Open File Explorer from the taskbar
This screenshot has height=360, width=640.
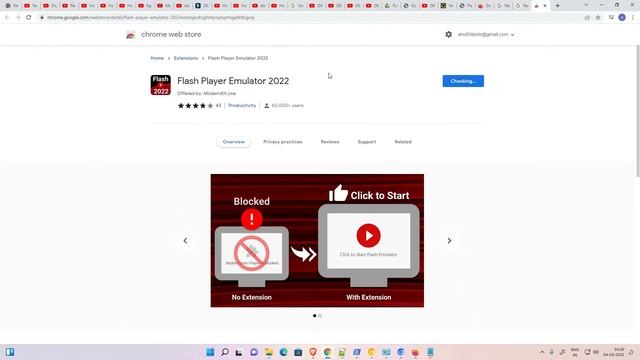pyautogui.click(x=269, y=352)
